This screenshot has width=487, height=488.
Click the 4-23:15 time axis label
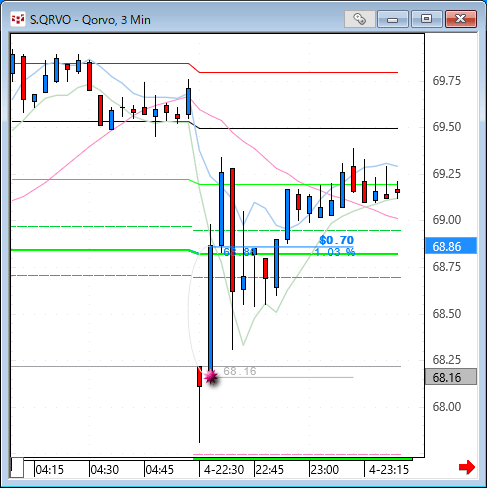(x=389, y=470)
